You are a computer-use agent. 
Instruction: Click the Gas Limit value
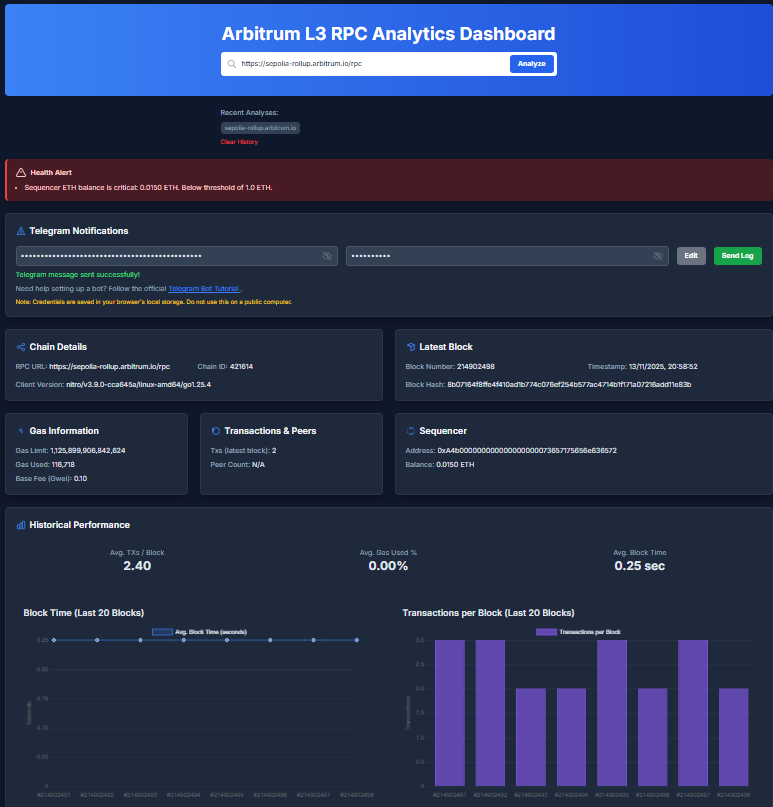click(x=87, y=450)
